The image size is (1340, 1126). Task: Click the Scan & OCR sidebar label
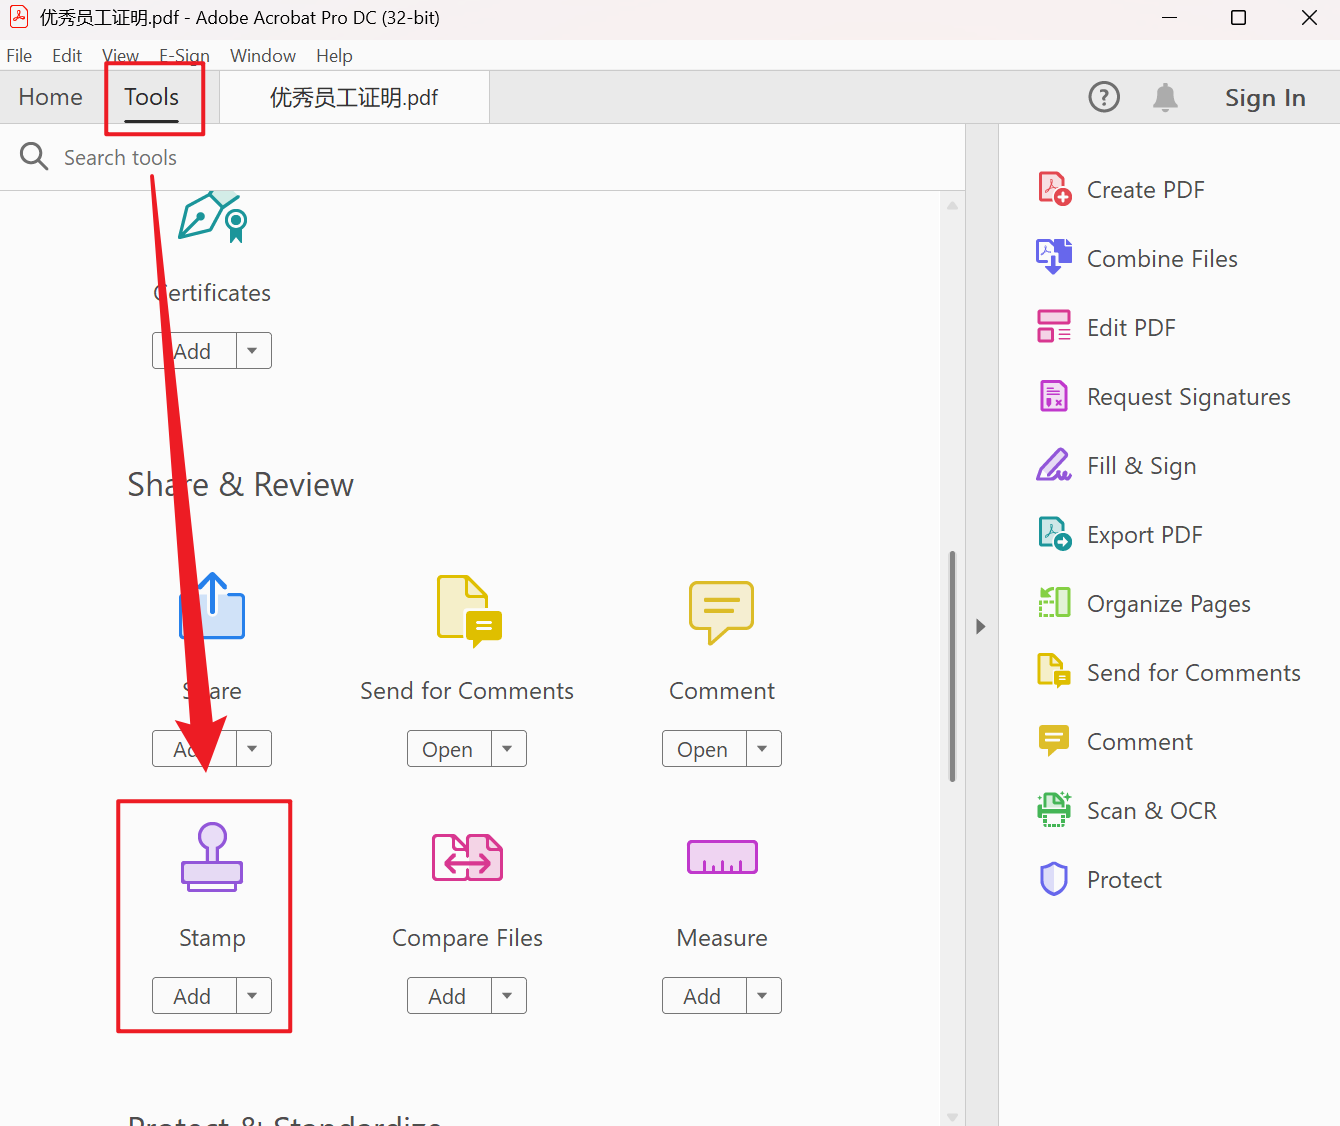[1152, 811]
